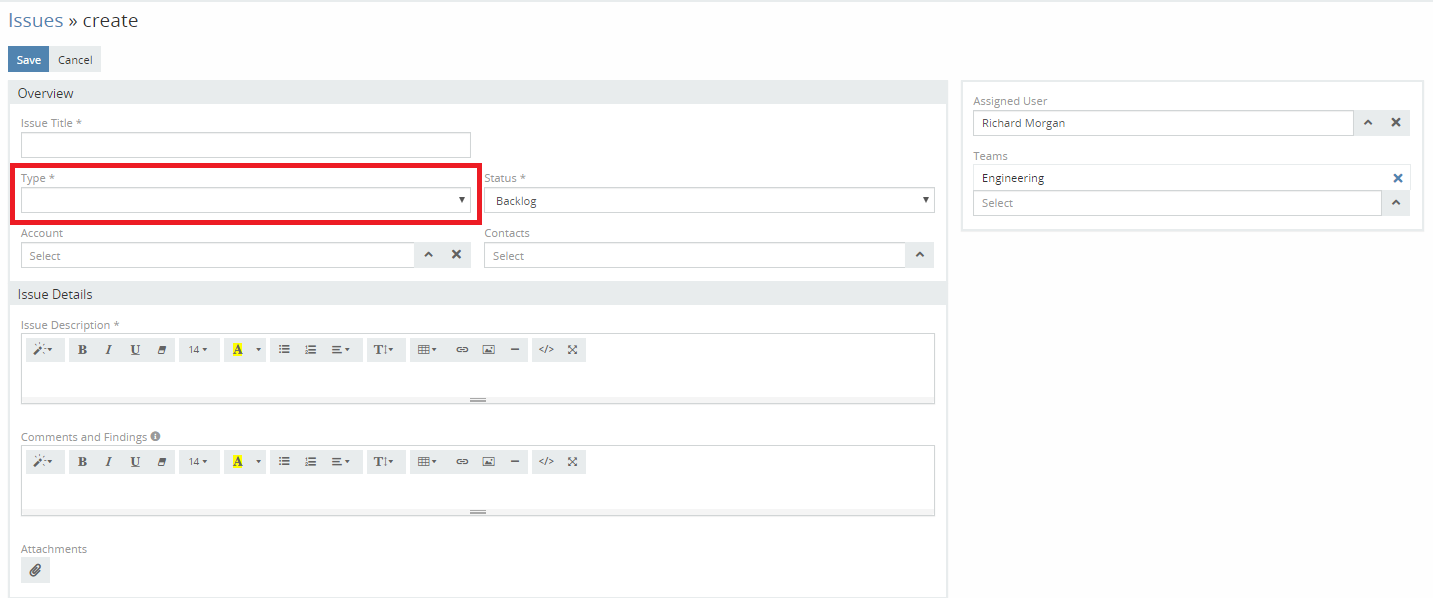
Task: Click the Issues breadcrumb link
Action: click(36, 21)
